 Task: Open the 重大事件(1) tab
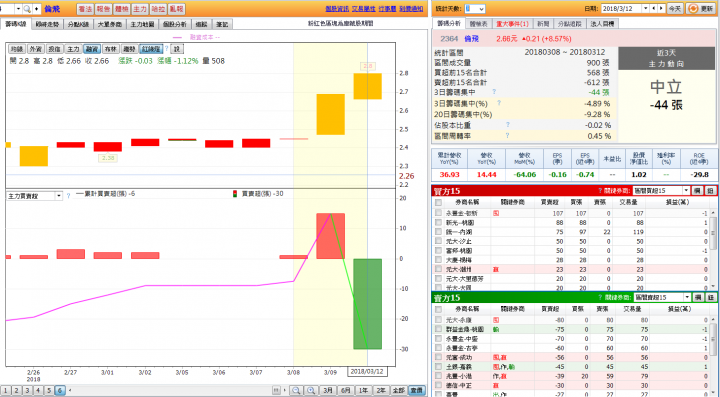[512, 23]
